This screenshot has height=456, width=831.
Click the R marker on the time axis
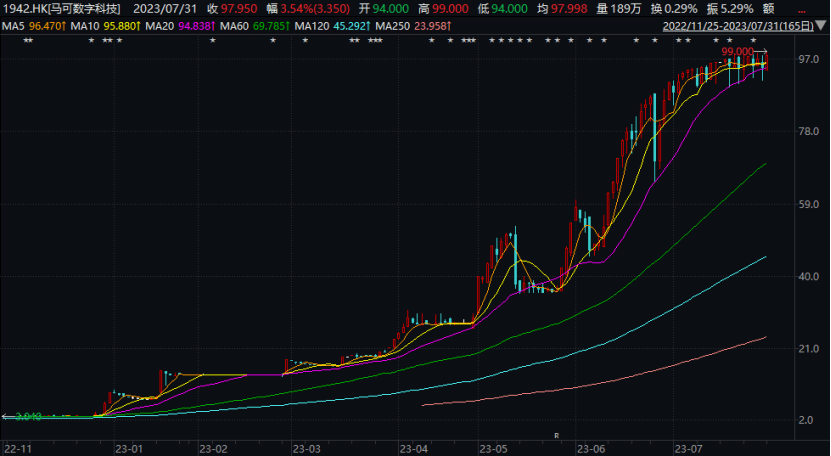pos(556,436)
